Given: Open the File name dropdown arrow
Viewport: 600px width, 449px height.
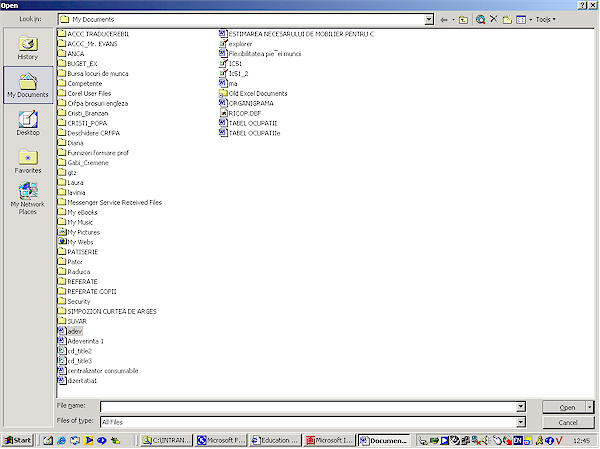Looking at the screenshot, I should coord(520,407).
